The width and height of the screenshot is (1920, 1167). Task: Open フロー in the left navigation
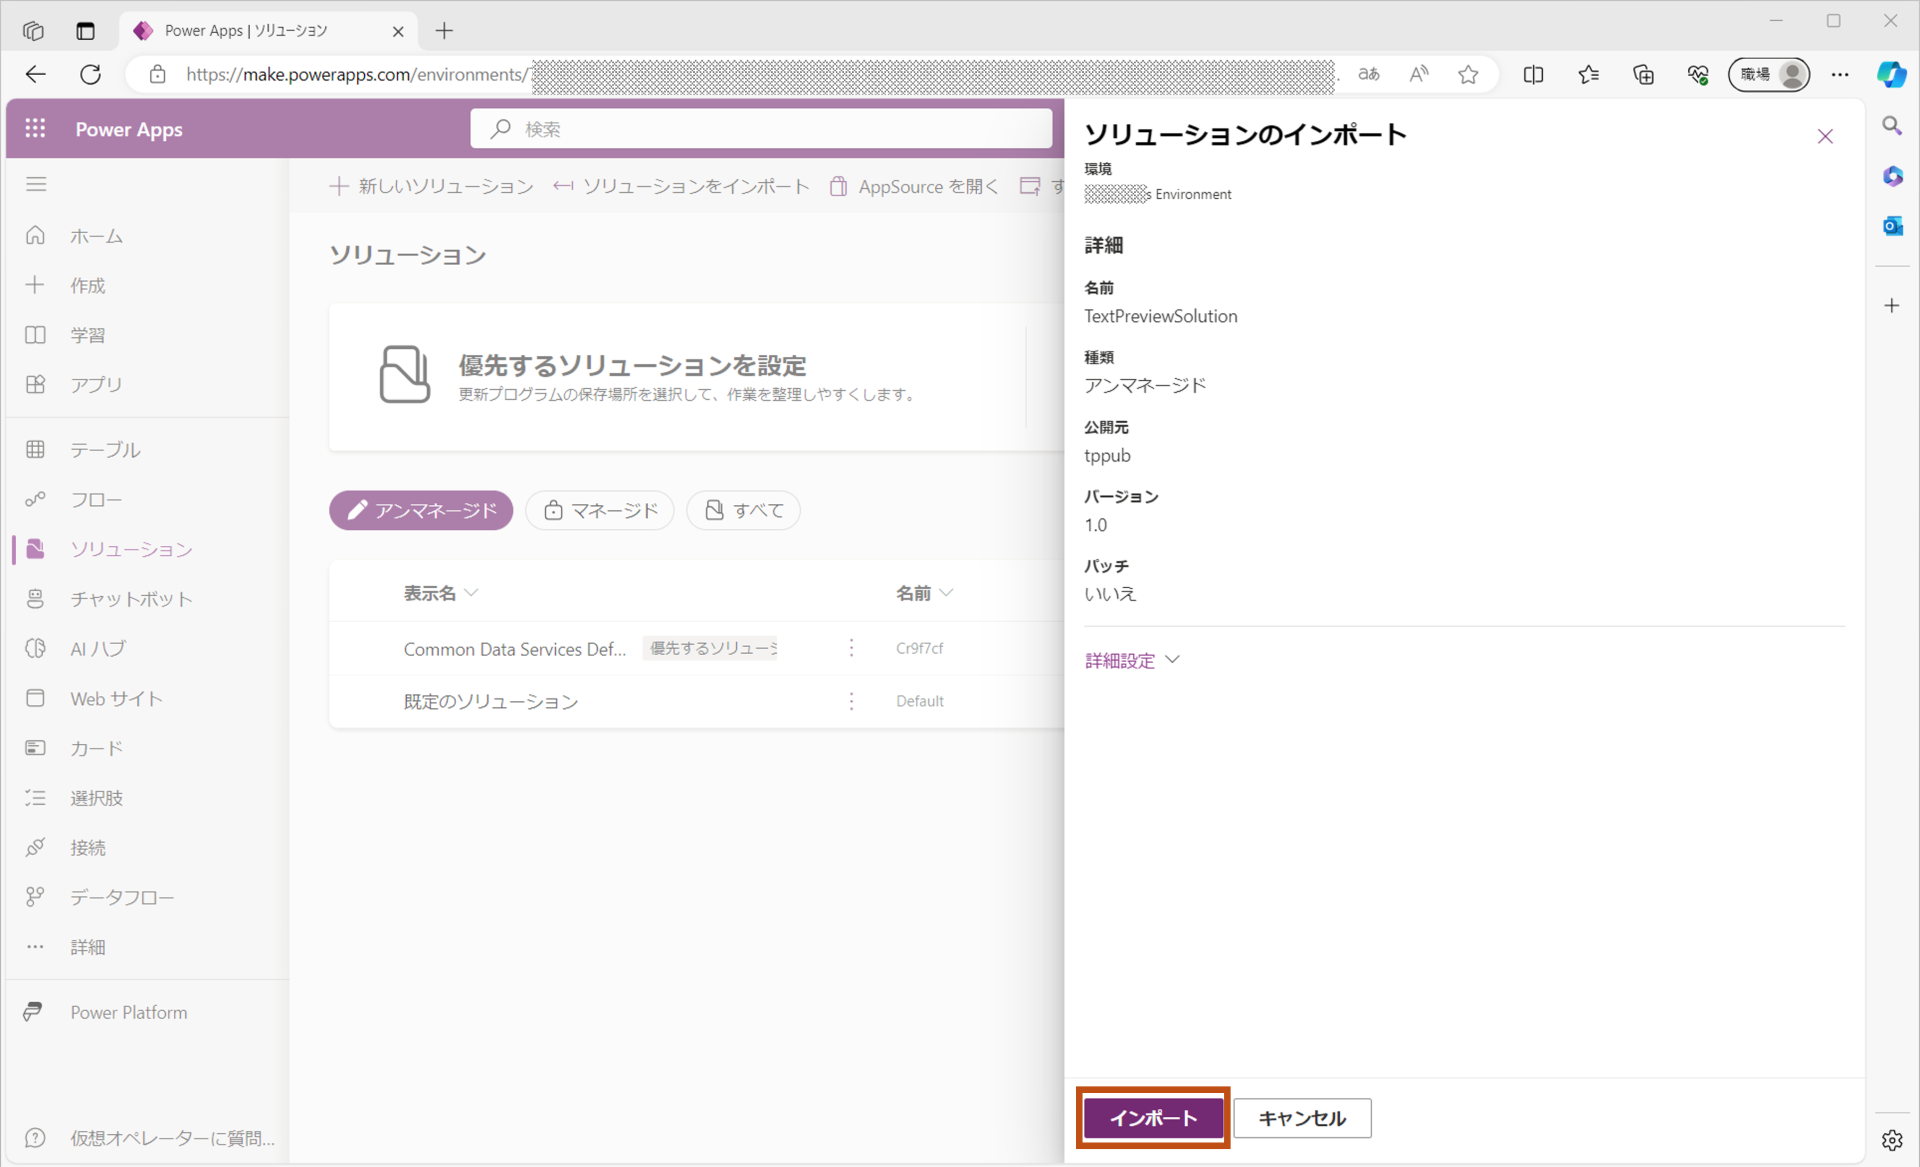(x=96, y=499)
